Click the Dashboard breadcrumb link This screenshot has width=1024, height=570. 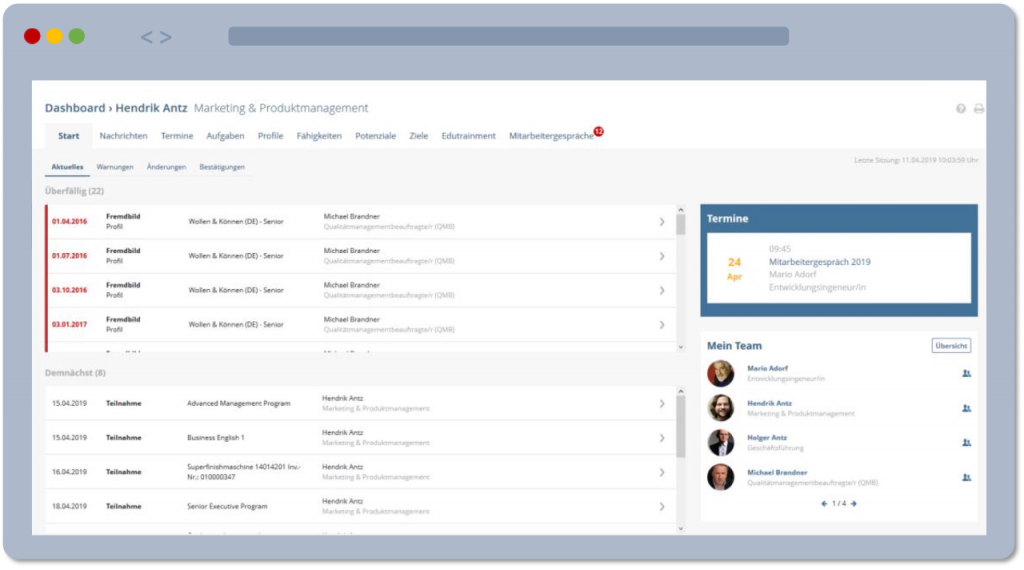click(x=74, y=108)
